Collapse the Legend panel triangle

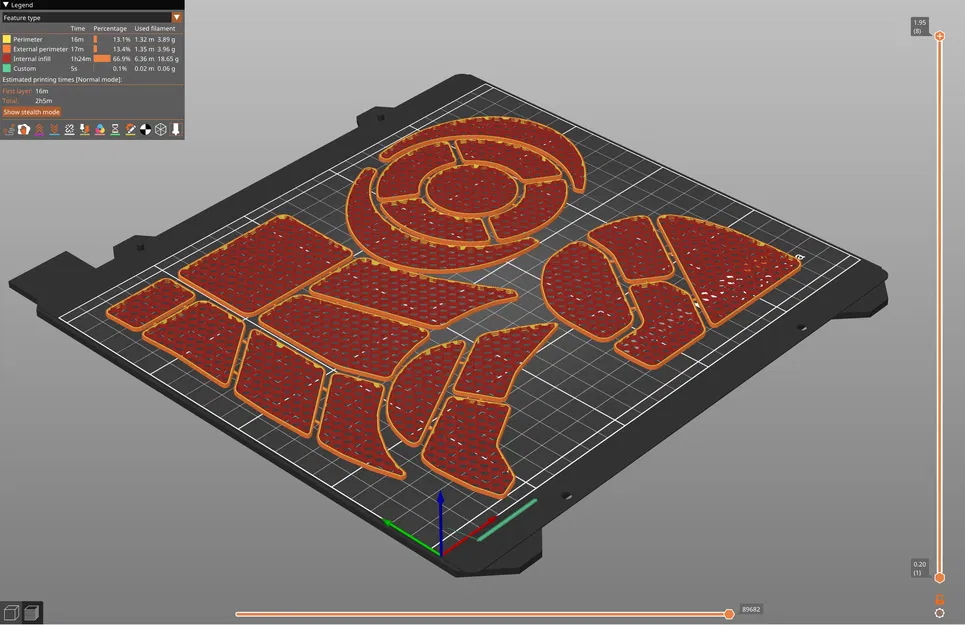click(x=6, y=5)
